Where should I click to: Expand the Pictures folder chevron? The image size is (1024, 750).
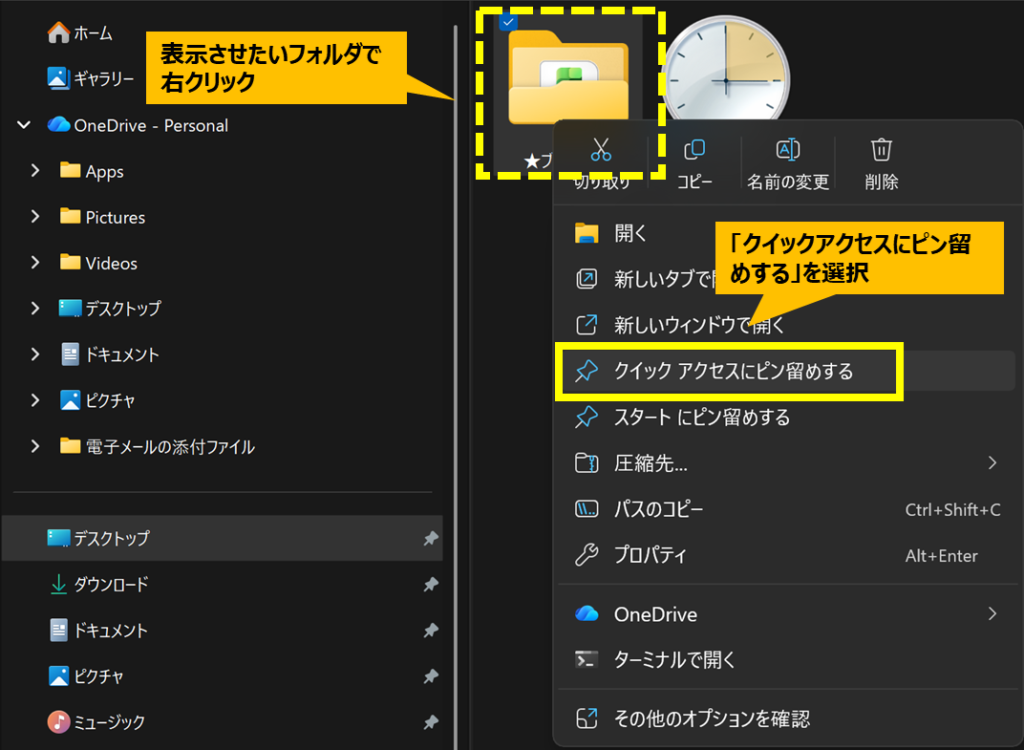[35, 217]
